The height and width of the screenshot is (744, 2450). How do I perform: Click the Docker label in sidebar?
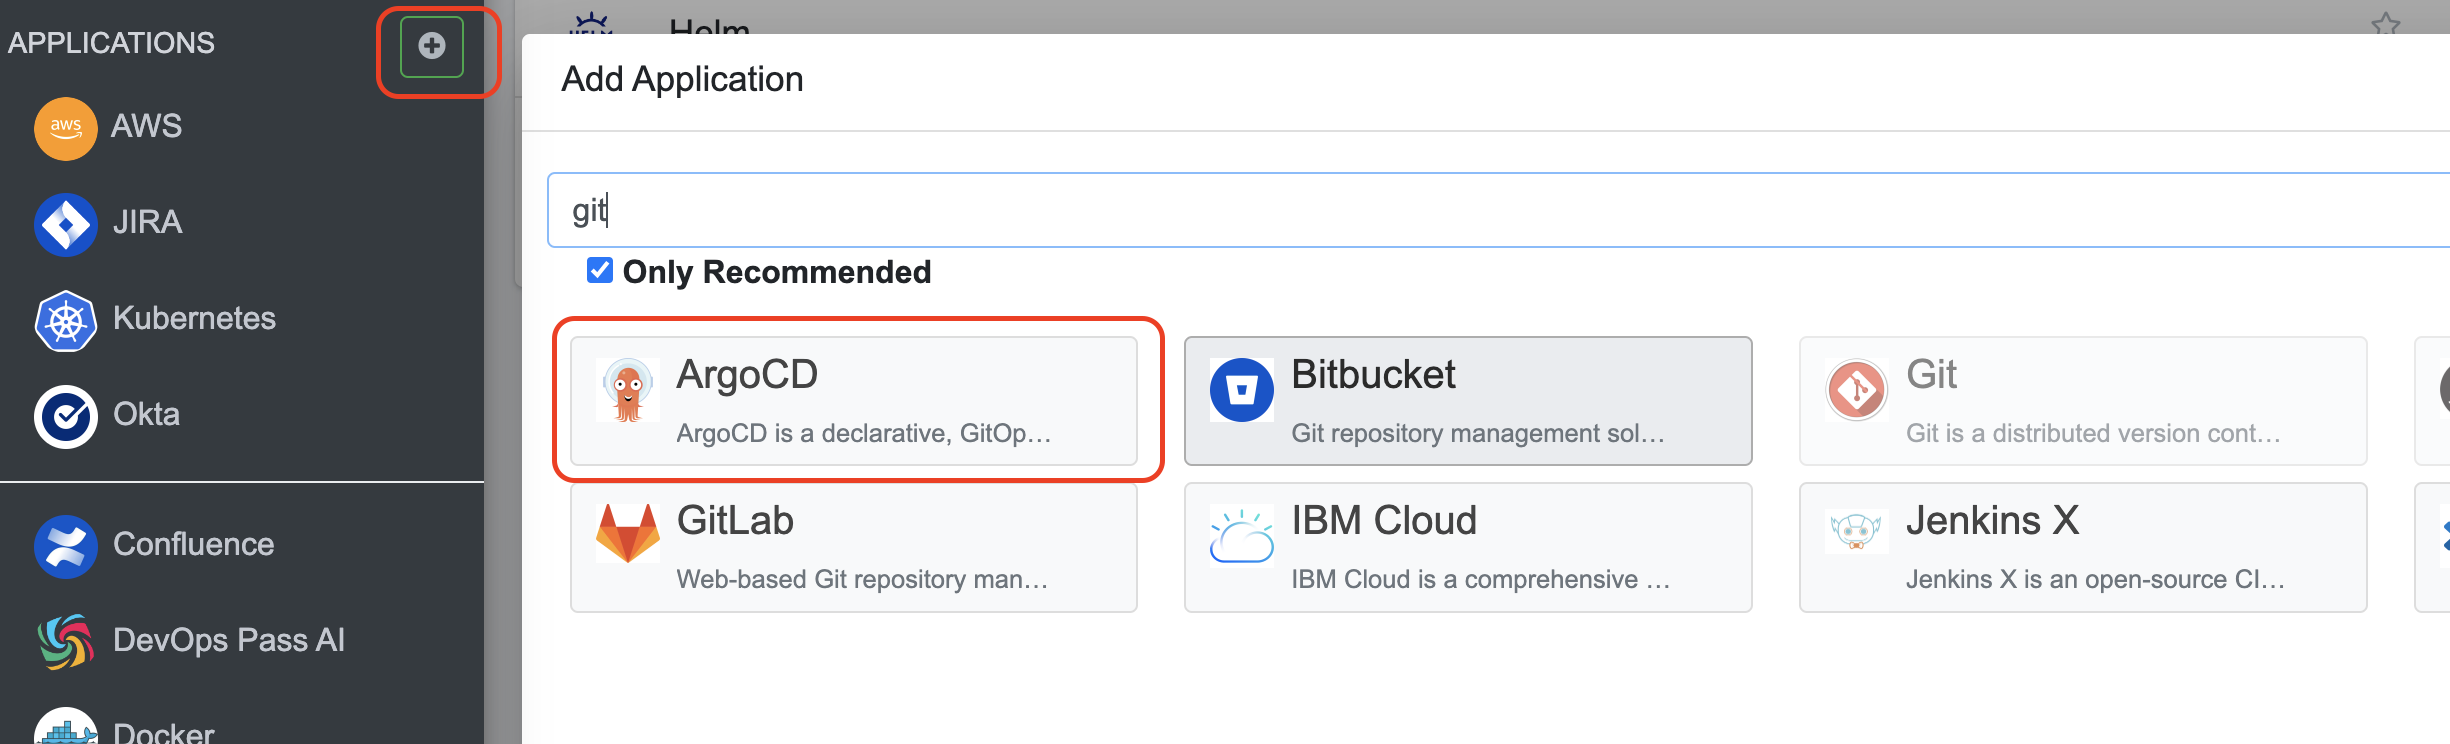tap(164, 732)
